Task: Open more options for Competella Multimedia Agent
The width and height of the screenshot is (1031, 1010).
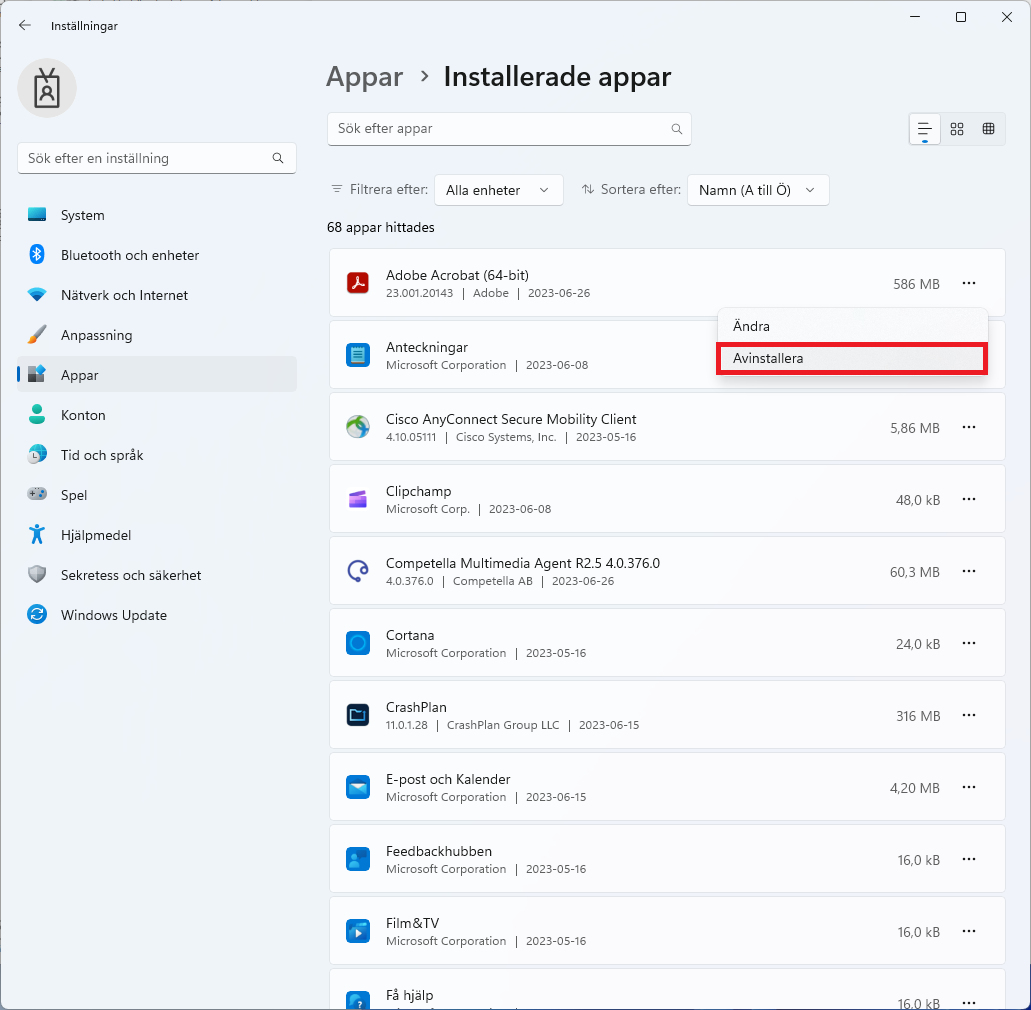Action: pos(969,571)
